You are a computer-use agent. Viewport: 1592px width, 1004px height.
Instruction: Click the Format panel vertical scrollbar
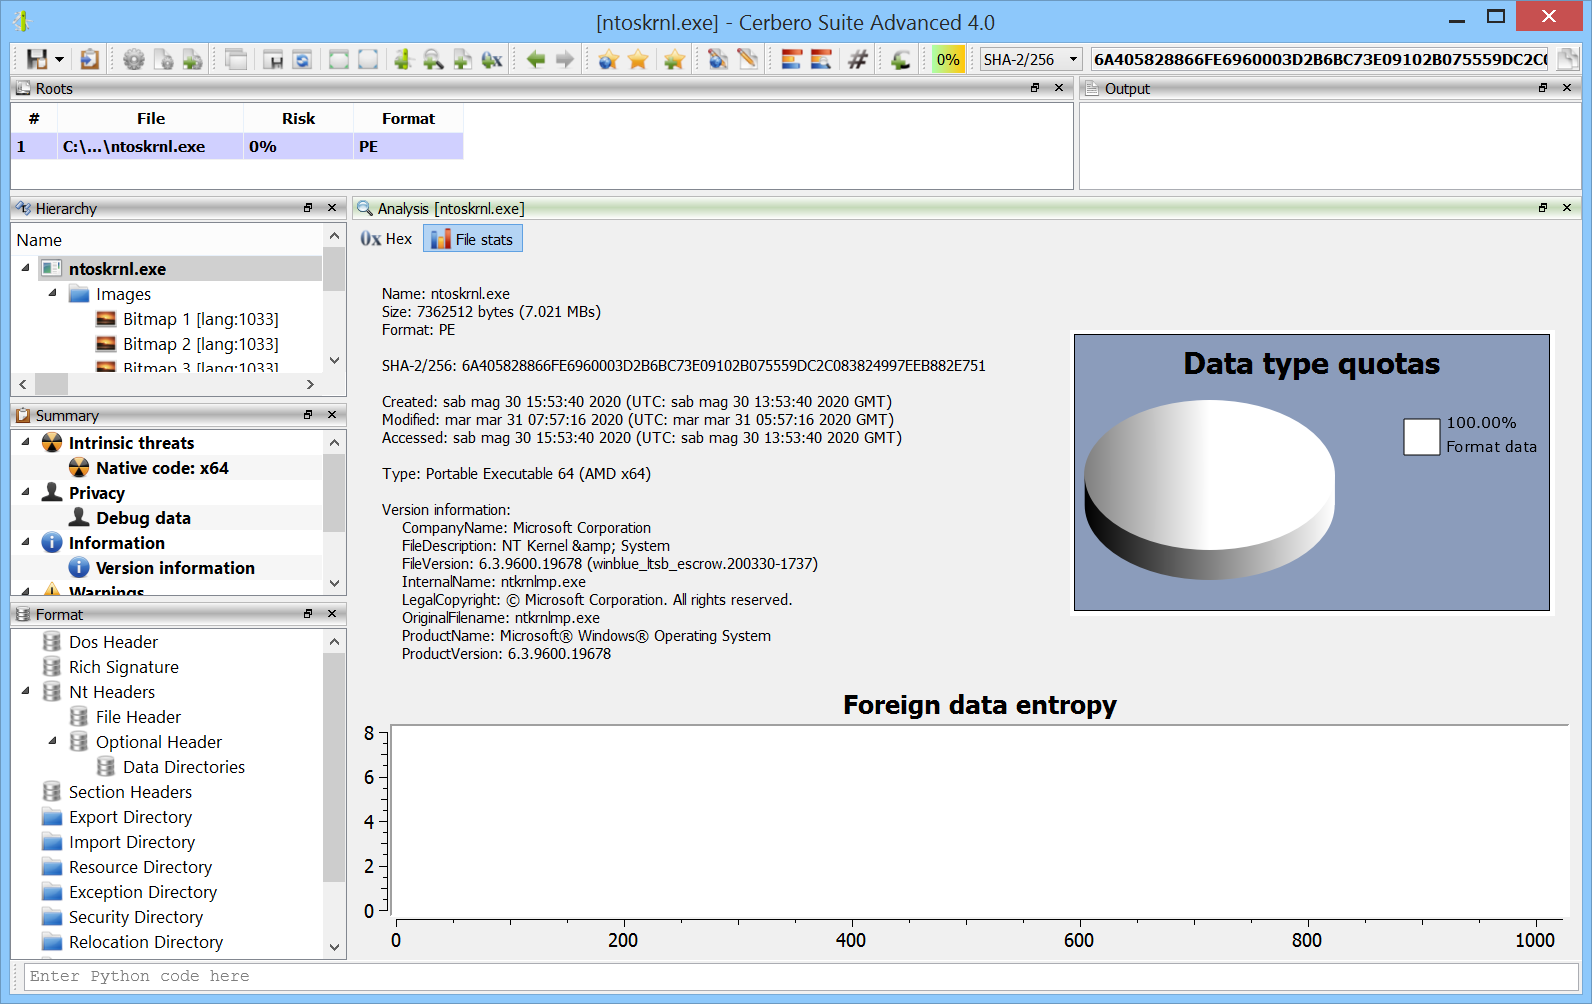pyautogui.click(x=334, y=766)
